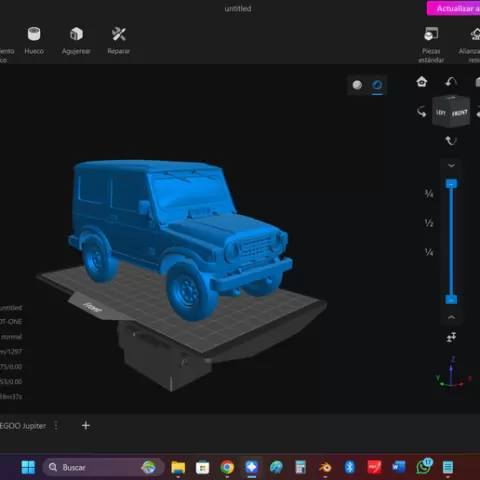The height and width of the screenshot is (480, 480).
Task: Switch to solid grey sphere render mode
Action: click(357, 85)
